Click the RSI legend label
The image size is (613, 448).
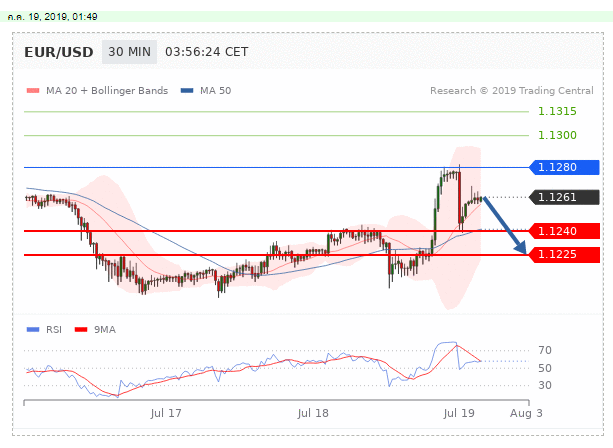click(54, 330)
